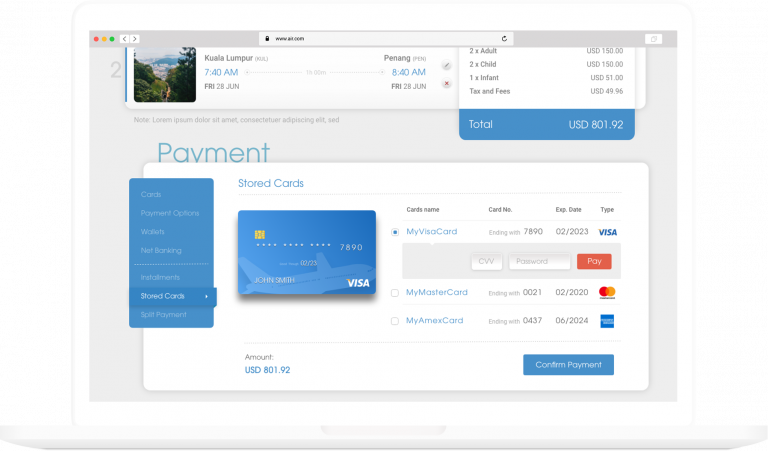Screen dimensions: 768x451
Task: Click the pencil edit icon for the Penang flight
Action: click(x=446, y=65)
